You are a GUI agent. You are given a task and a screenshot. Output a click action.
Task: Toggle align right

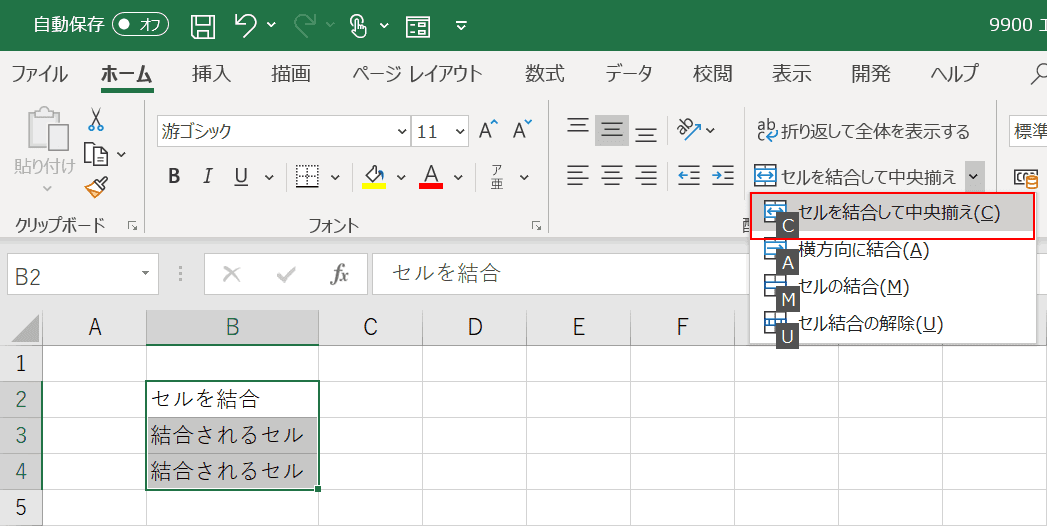coord(646,176)
